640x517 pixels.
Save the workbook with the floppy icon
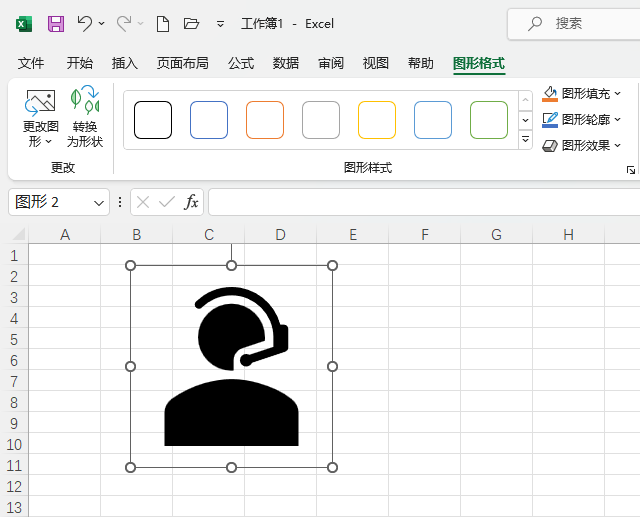click(56, 24)
